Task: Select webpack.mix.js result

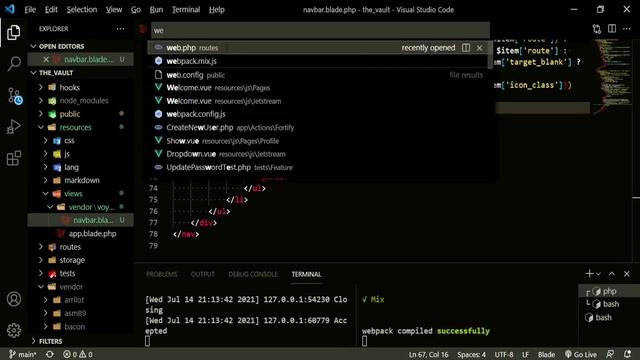Action: (x=318, y=61)
